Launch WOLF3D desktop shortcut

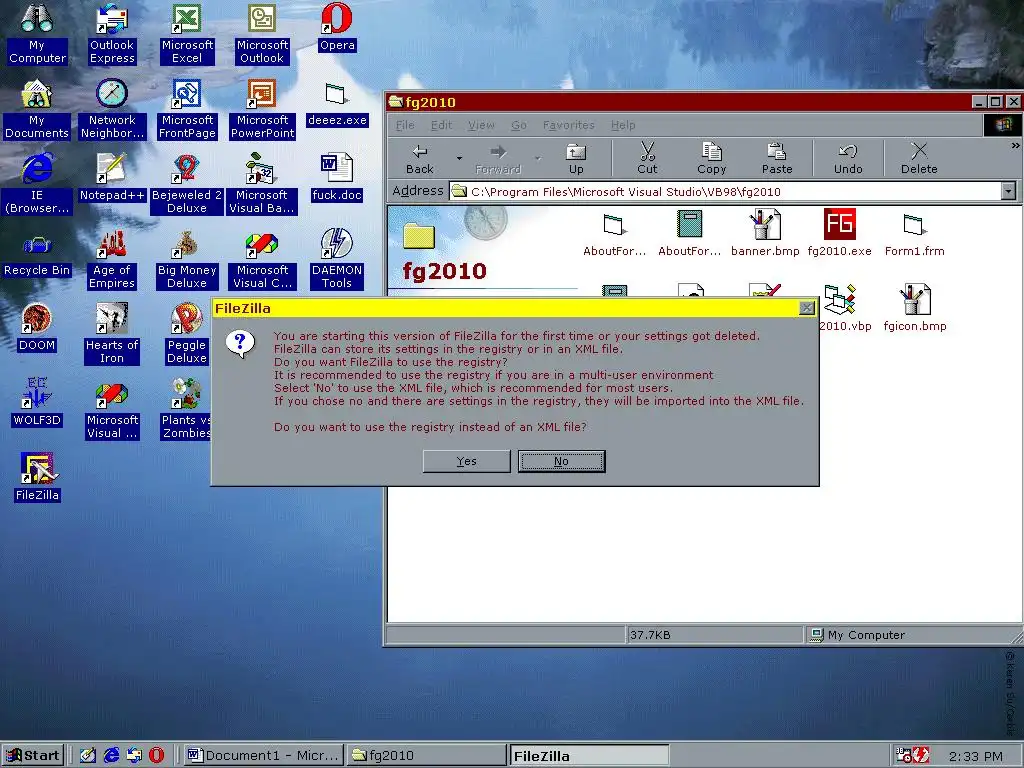click(37, 403)
